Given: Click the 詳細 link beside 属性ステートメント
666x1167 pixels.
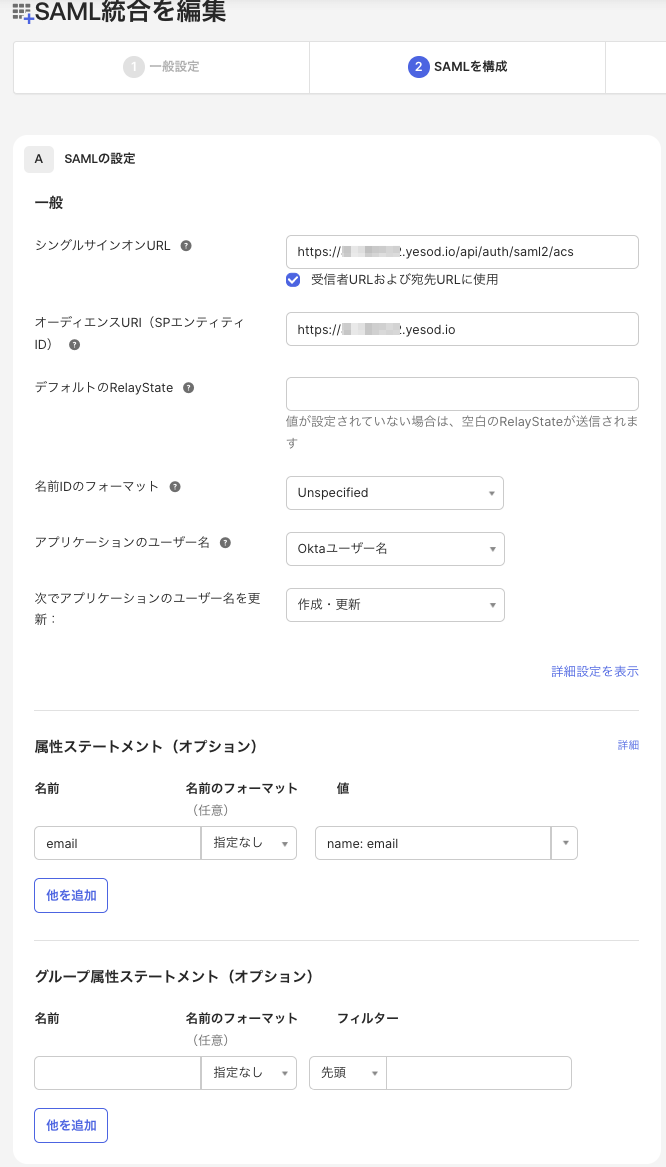Looking at the screenshot, I should coord(628,745).
